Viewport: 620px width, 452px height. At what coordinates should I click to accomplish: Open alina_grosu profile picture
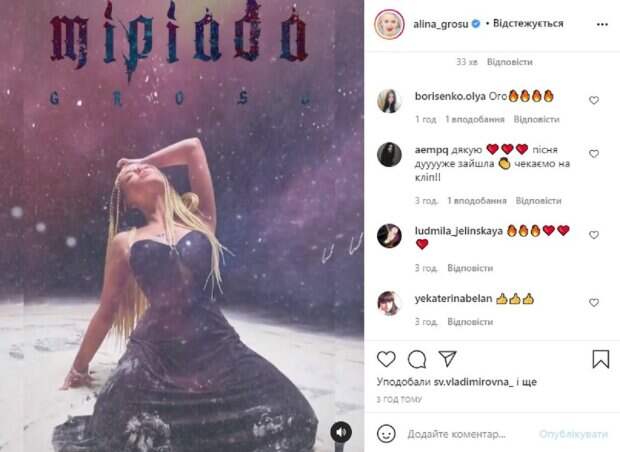click(x=389, y=25)
